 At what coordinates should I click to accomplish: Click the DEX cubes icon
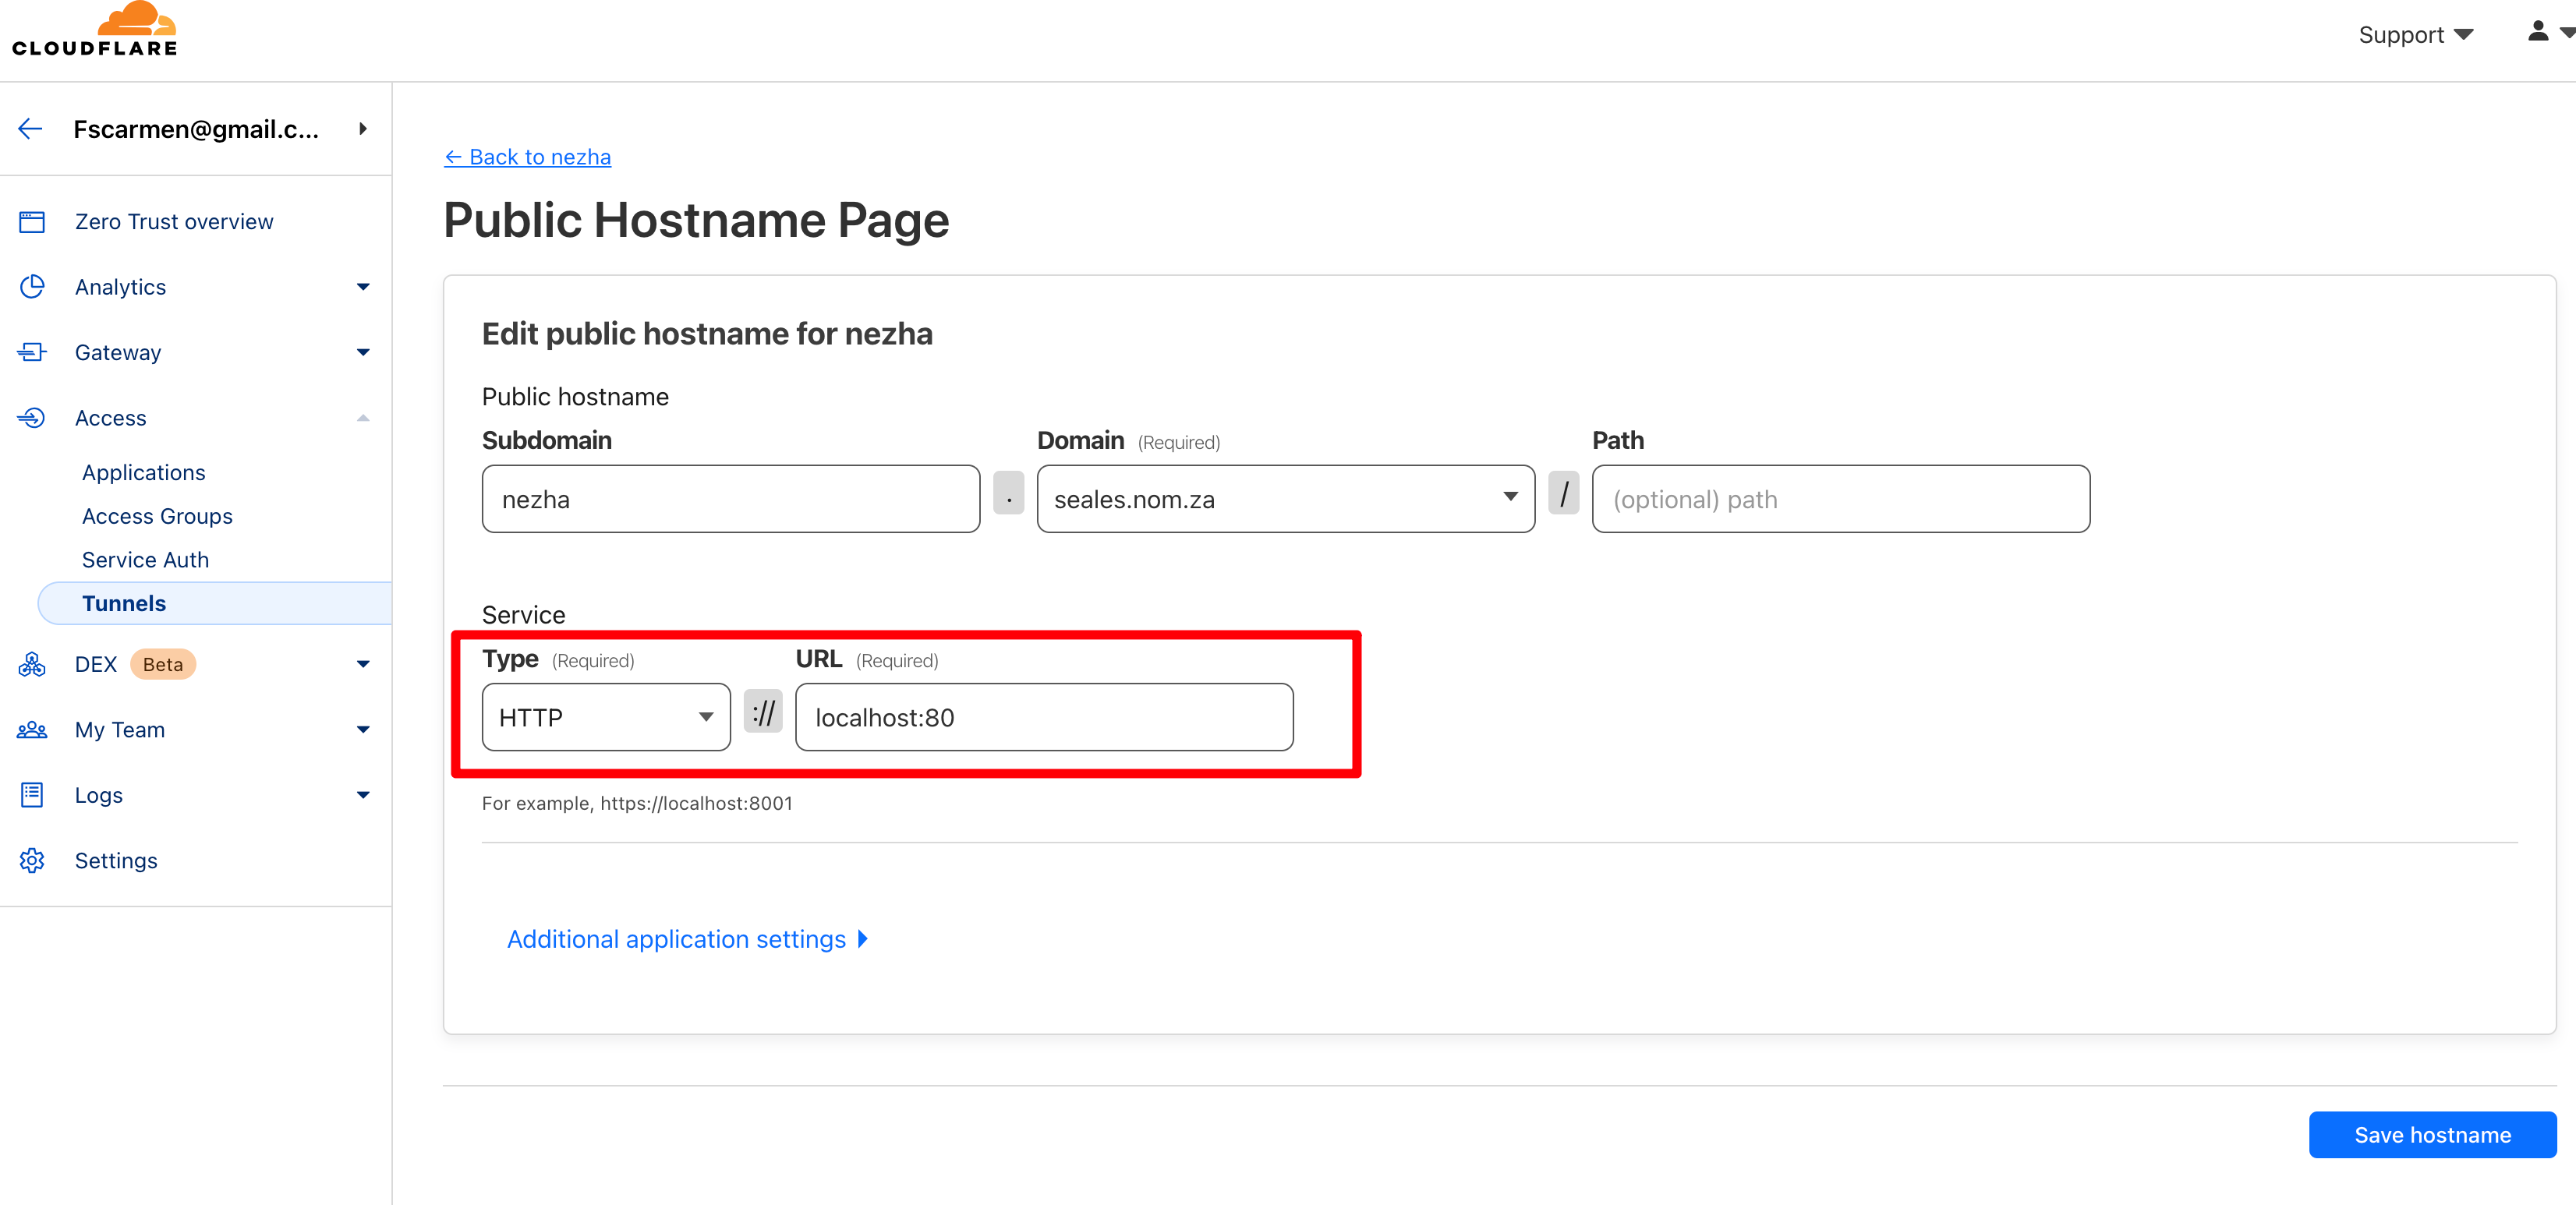tap(32, 664)
